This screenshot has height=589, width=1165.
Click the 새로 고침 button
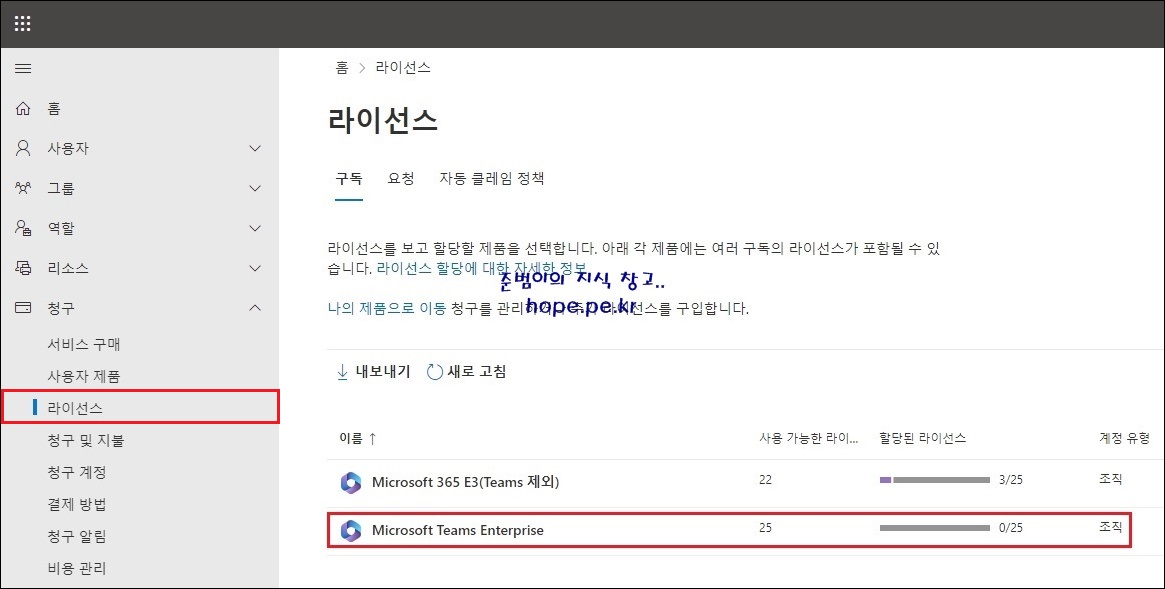467,372
